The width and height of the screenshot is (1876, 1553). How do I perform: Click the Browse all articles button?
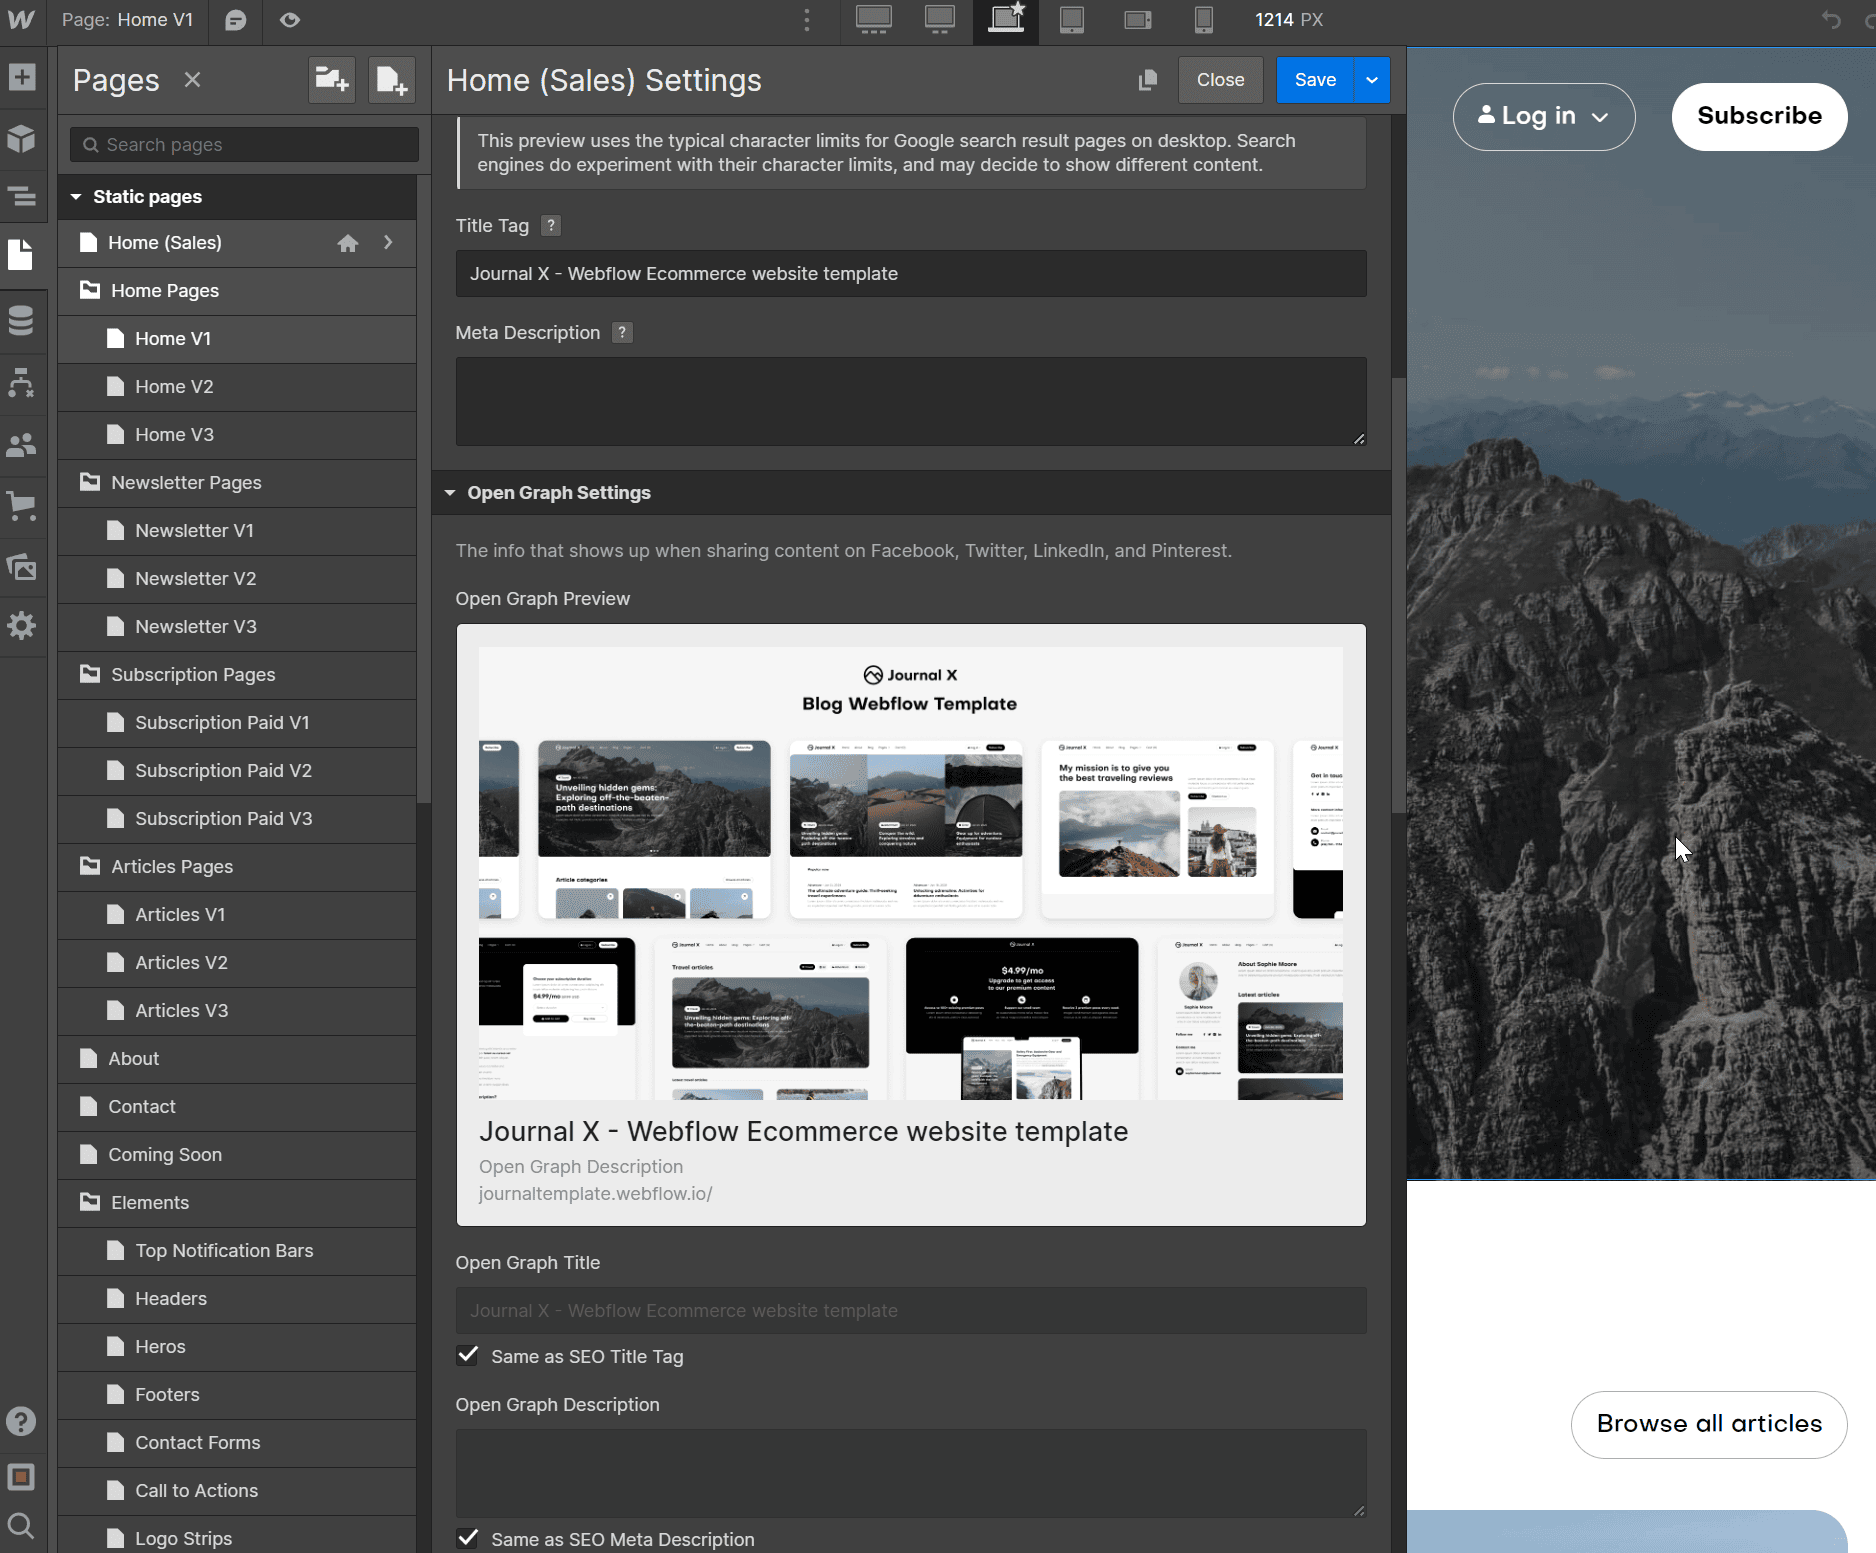(1708, 1424)
